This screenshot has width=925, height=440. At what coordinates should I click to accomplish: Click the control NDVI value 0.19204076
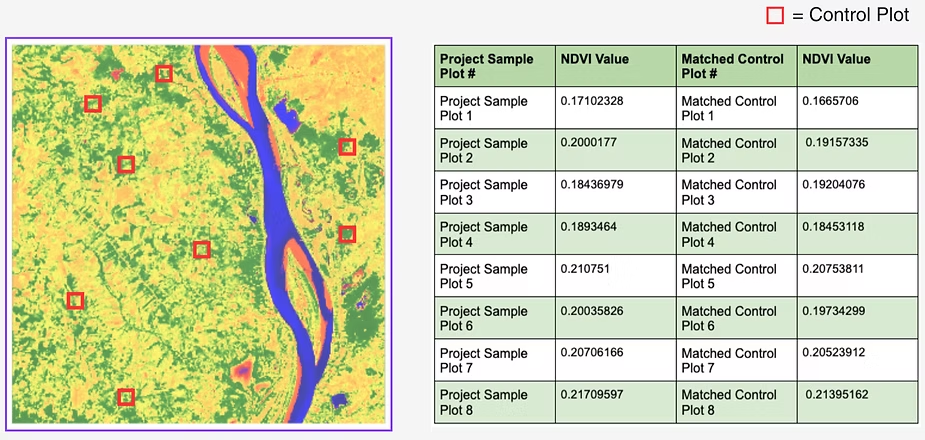point(834,185)
